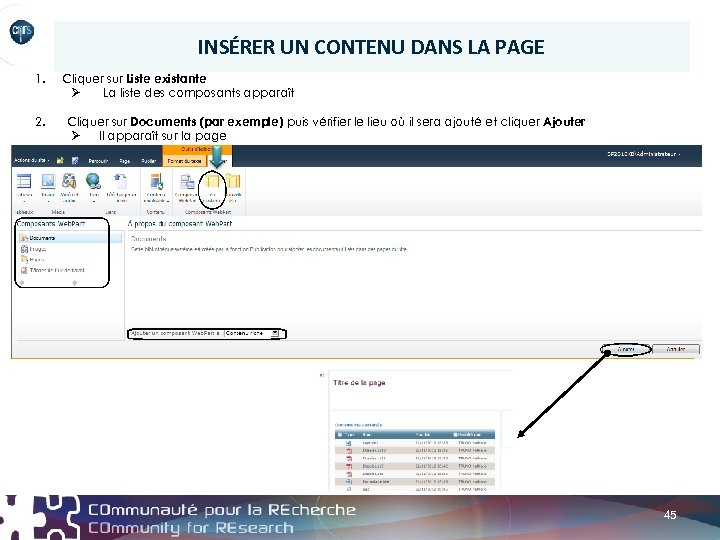Open the arrow below the Lien button
This screenshot has width=720, height=540.
(x=94, y=201)
